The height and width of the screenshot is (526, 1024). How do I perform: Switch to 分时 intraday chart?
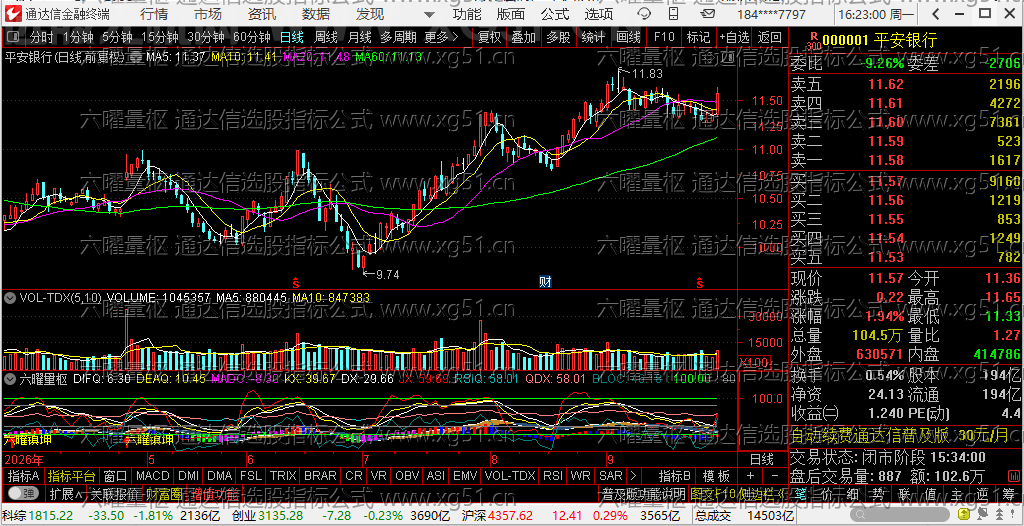point(42,37)
